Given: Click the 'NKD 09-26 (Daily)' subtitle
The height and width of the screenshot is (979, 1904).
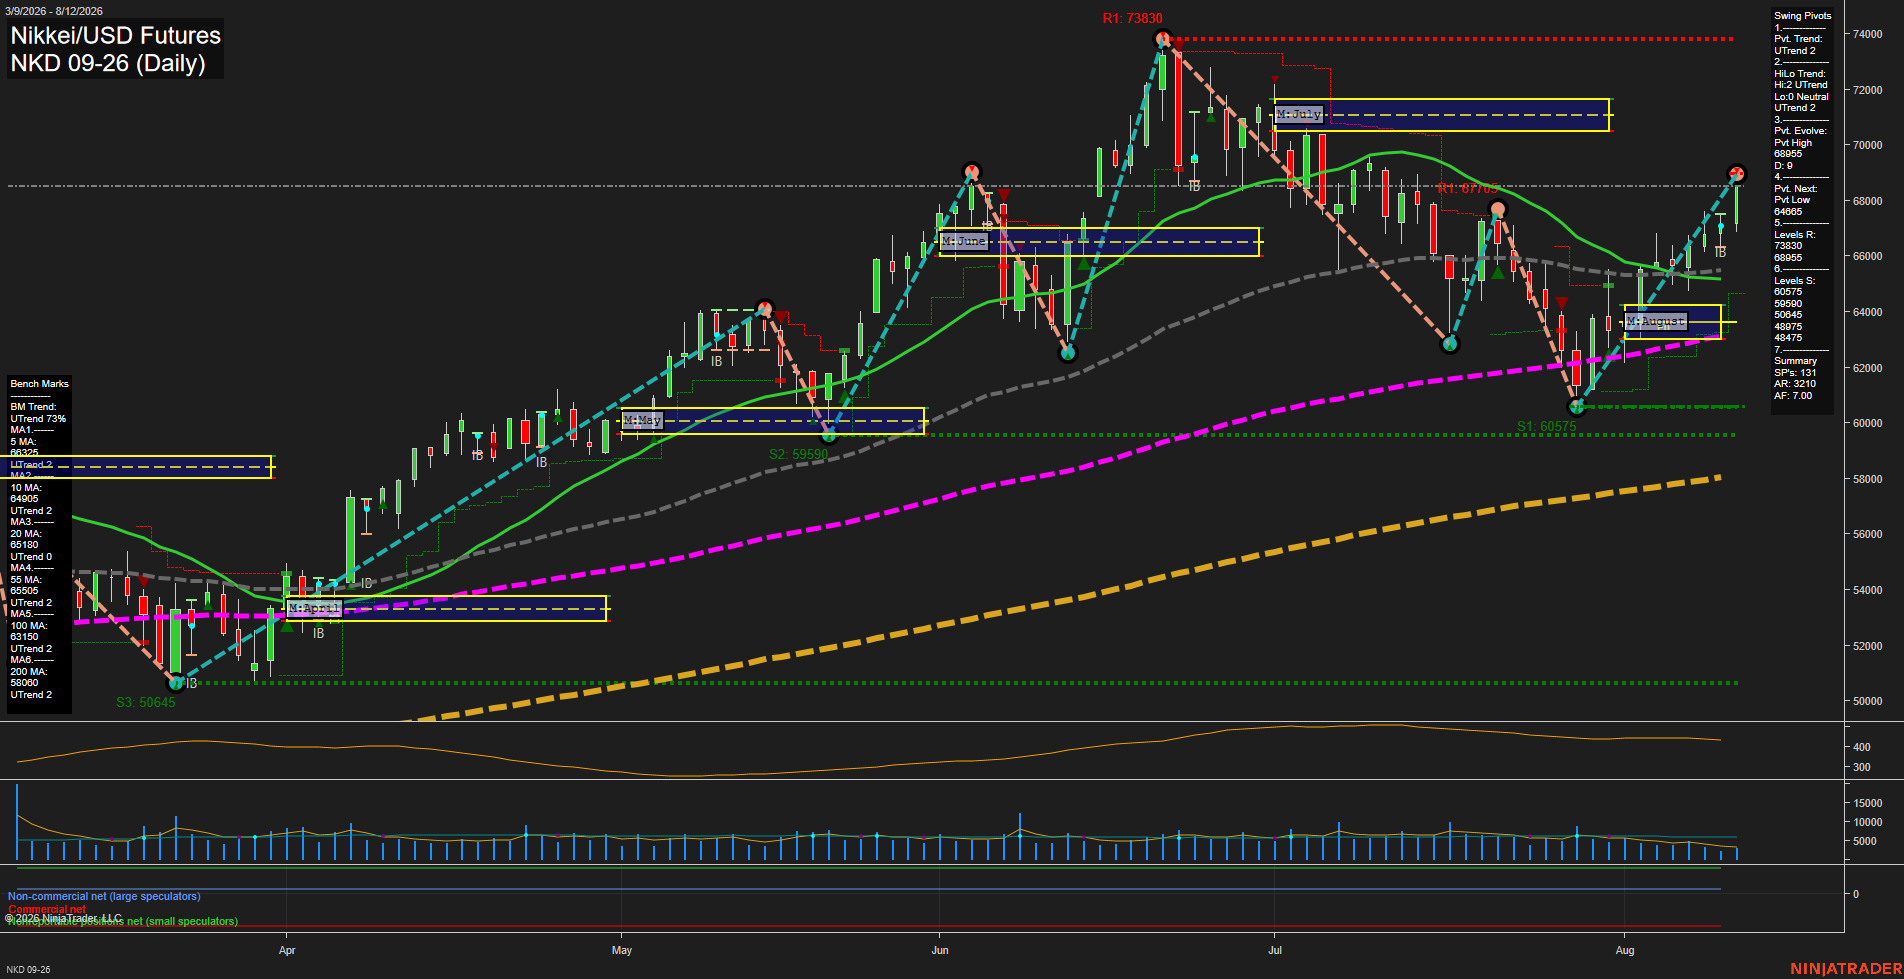Looking at the screenshot, I should tap(108, 63).
